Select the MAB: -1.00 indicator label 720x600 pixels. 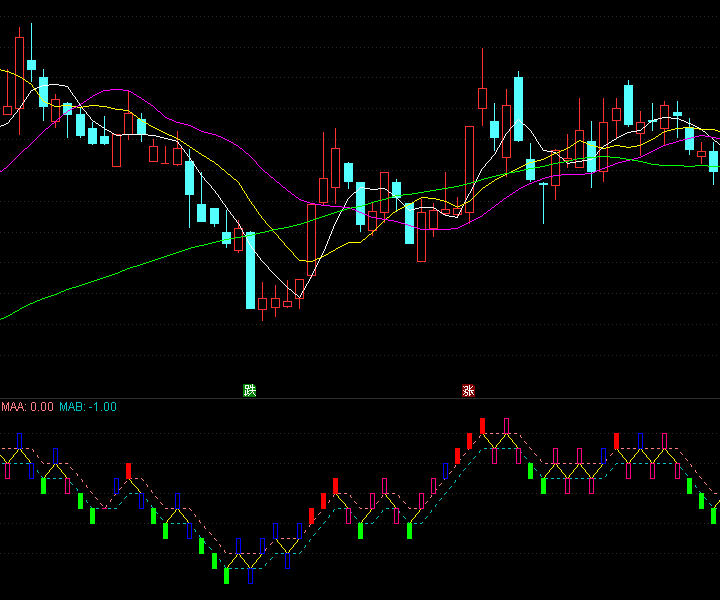[88, 407]
